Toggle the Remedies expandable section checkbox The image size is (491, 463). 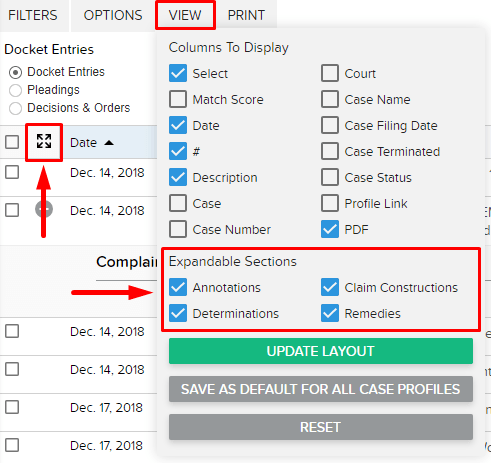pyautogui.click(x=330, y=313)
